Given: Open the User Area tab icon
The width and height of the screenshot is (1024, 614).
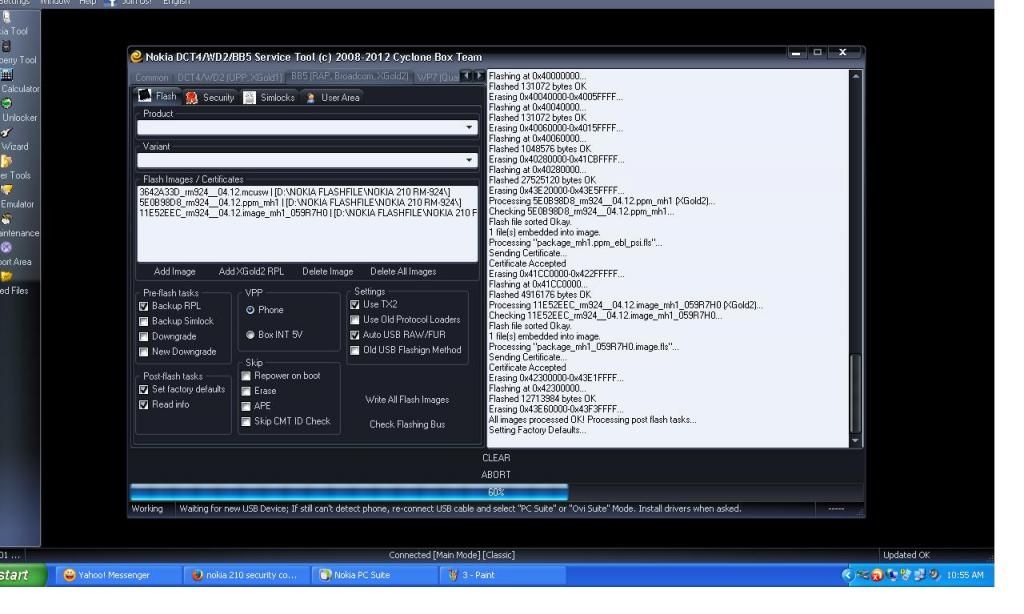Looking at the screenshot, I should (x=310, y=97).
